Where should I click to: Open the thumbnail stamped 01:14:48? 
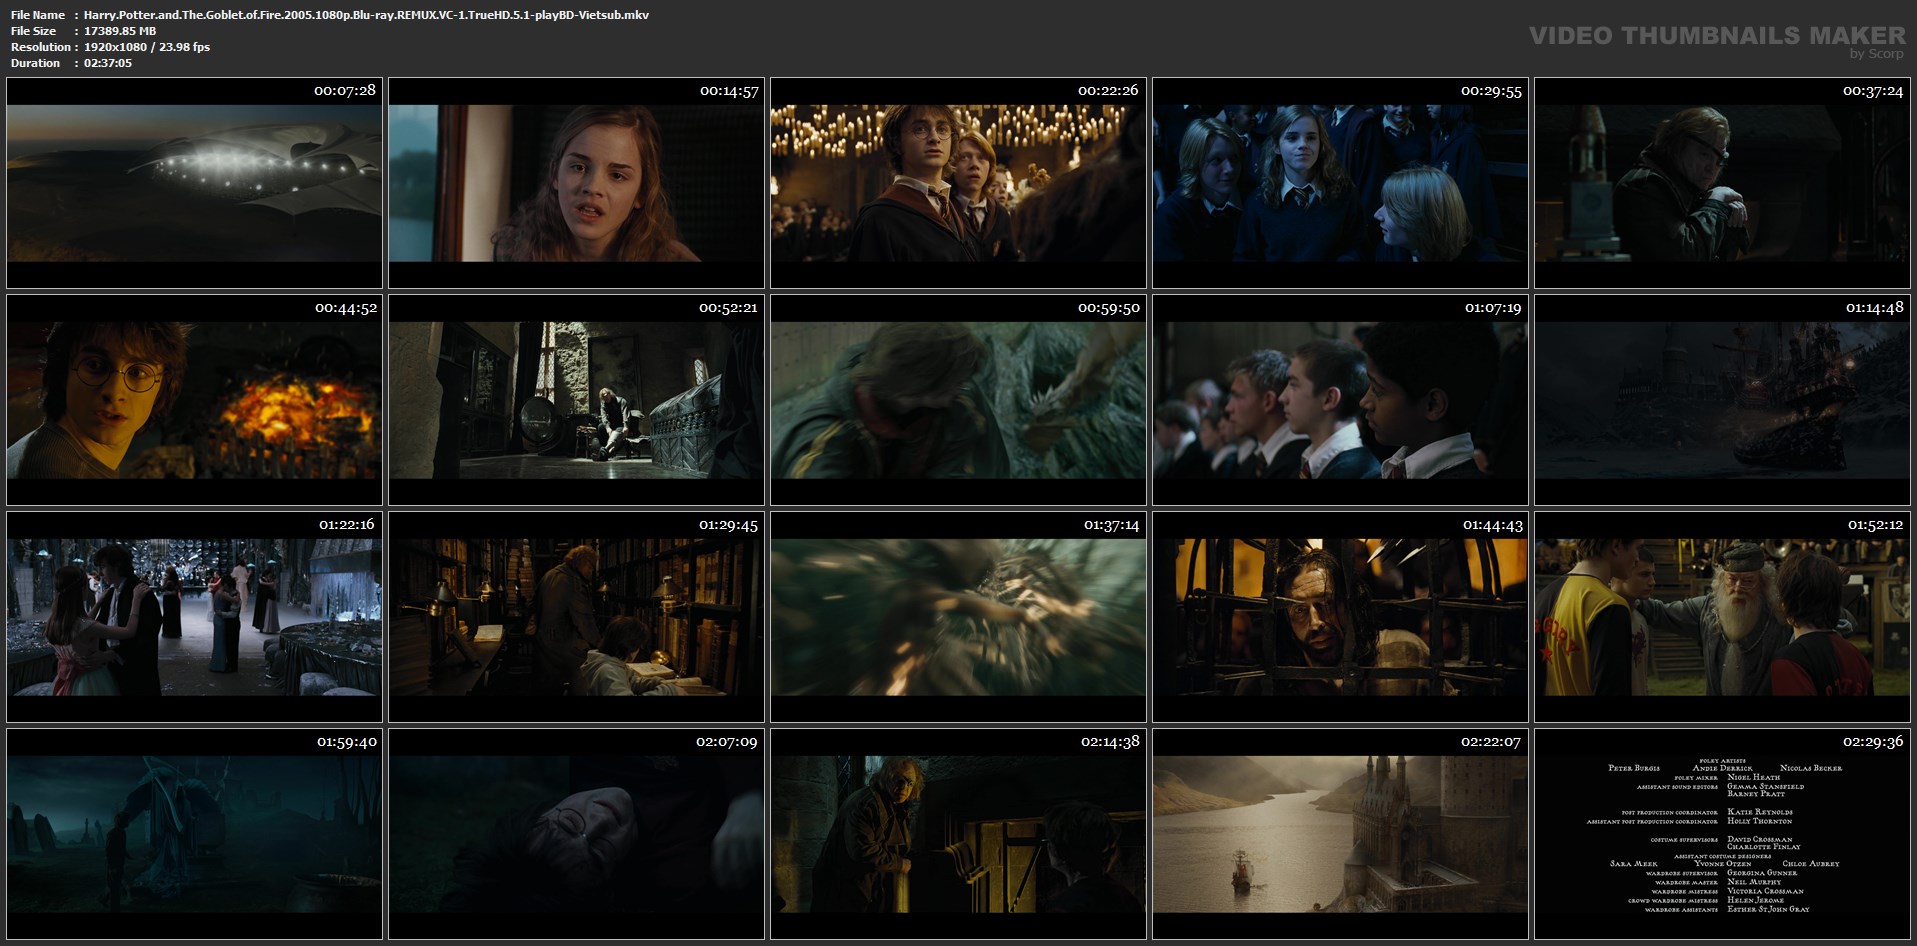click(1722, 400)
